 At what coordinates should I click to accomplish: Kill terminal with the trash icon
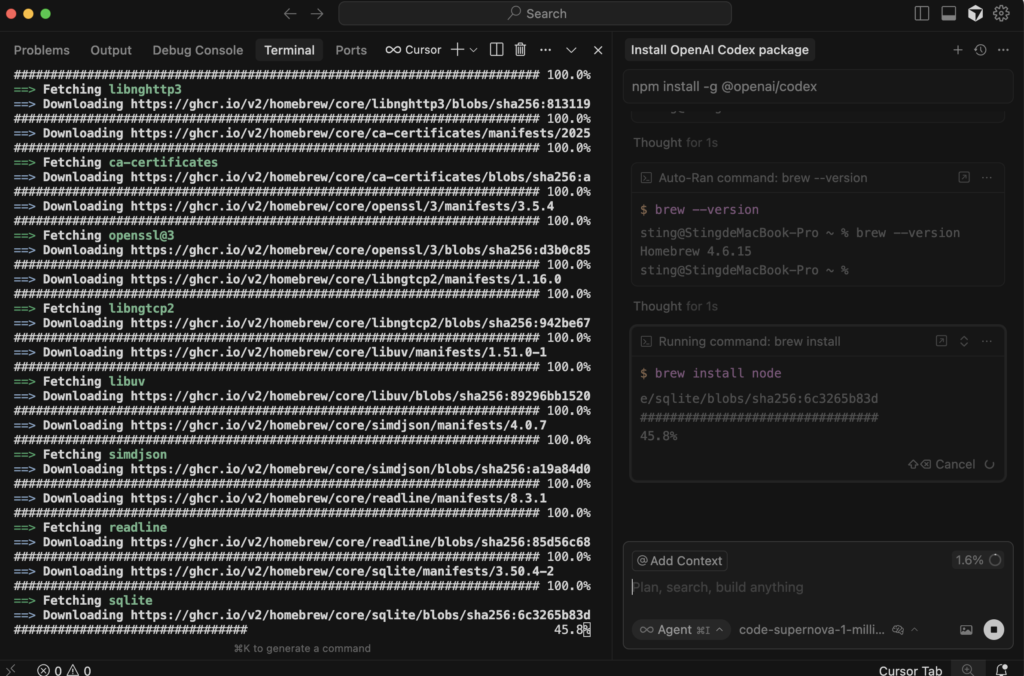[x=520, y=50]
